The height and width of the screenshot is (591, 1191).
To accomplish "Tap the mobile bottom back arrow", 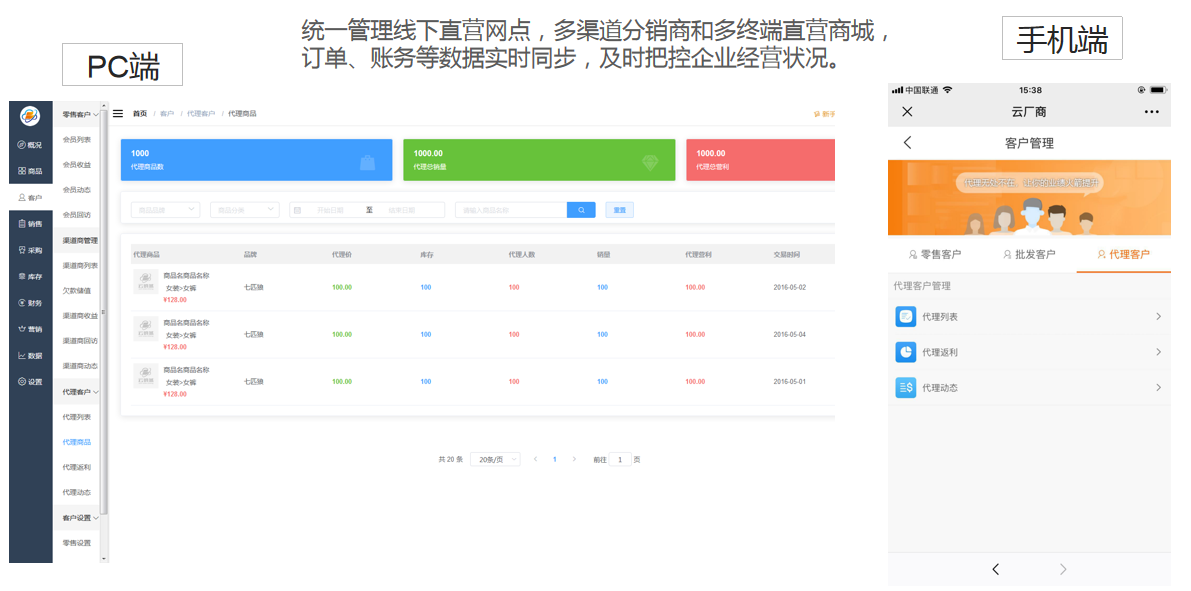I will tap(995, 569).
